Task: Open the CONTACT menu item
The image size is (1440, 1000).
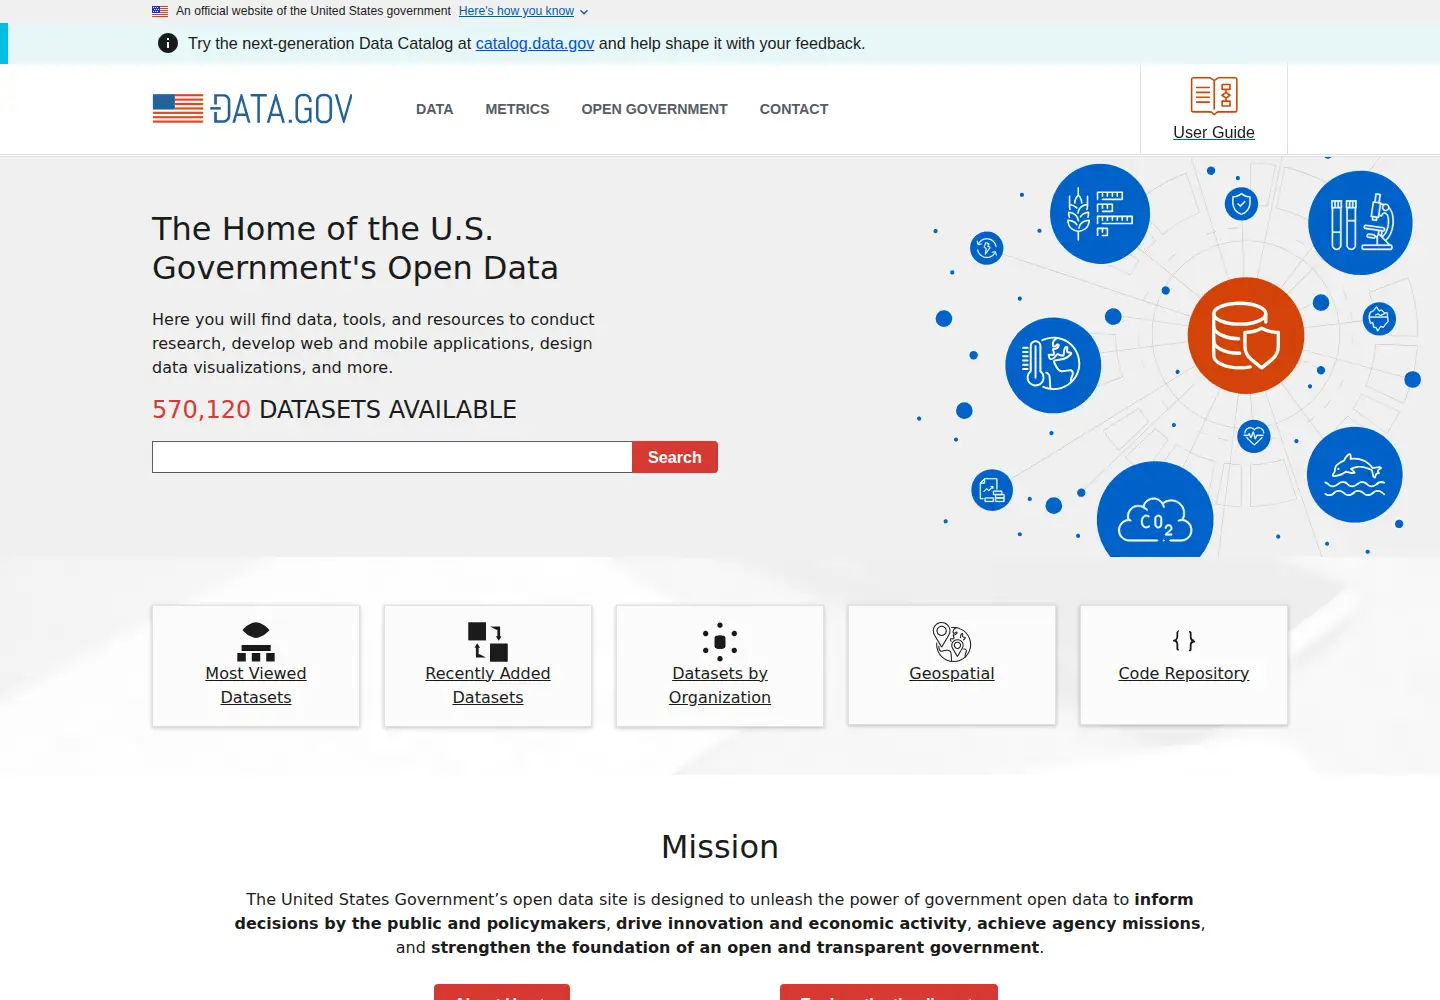Action: 794,109
